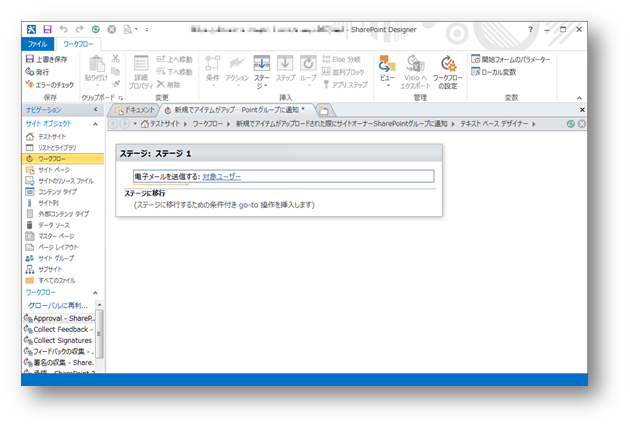630x428 pixels.
Task: Click ローカル変数 (Local Variables) icon
Action: click(475, 72)
